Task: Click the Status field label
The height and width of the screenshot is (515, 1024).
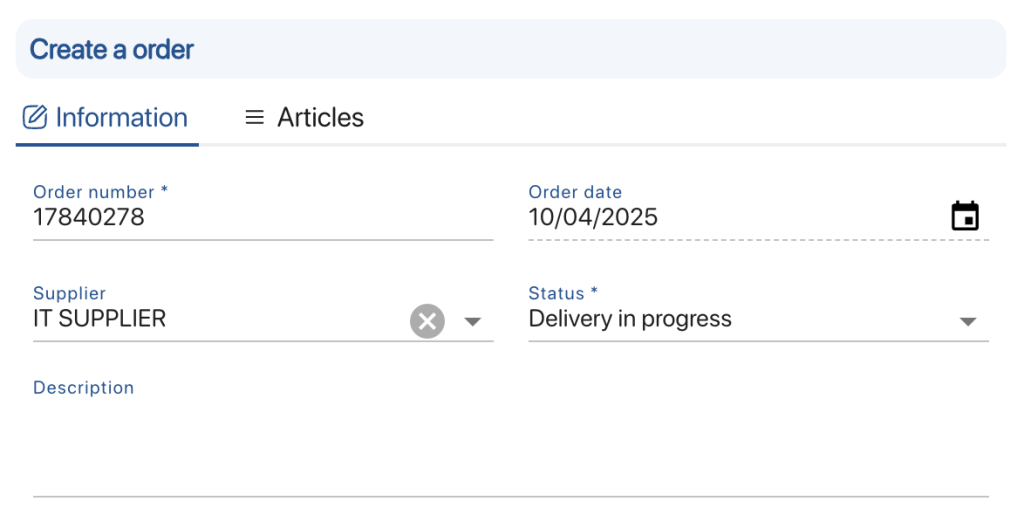Action: tap(562, 293)
